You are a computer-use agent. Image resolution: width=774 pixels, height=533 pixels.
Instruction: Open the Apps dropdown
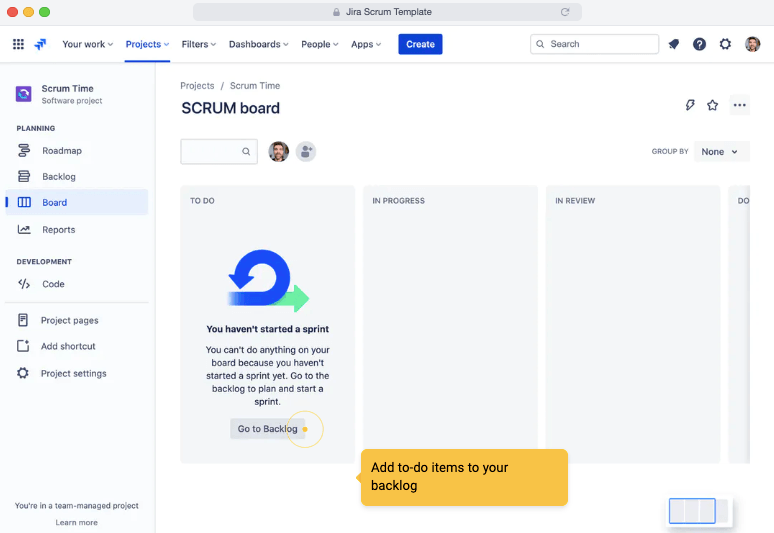pos(366,44)
